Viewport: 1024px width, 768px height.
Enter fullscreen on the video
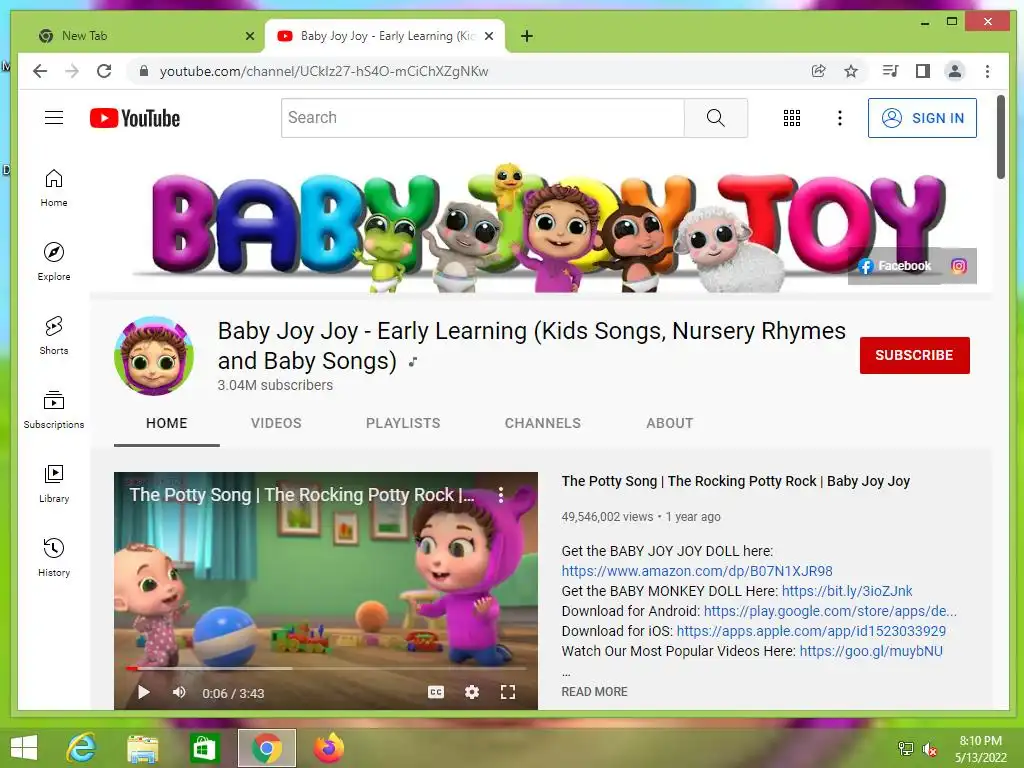pyautogui.click(x=507, y=692)
